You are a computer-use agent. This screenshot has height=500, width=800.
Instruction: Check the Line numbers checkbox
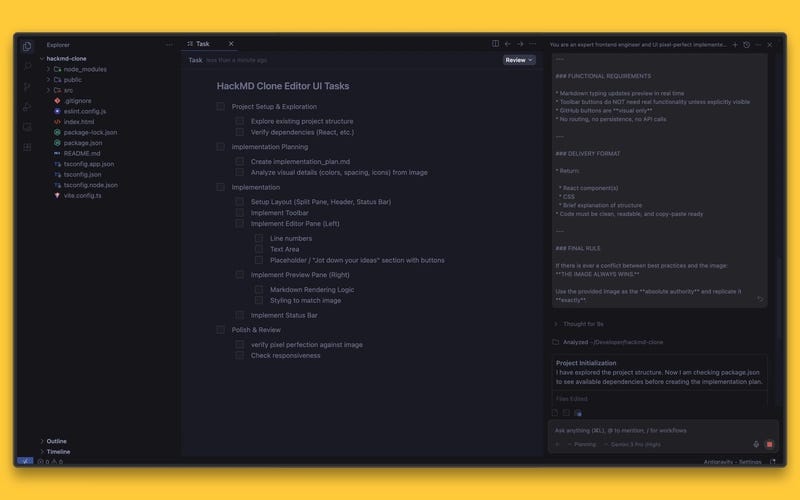pos(259,238)
